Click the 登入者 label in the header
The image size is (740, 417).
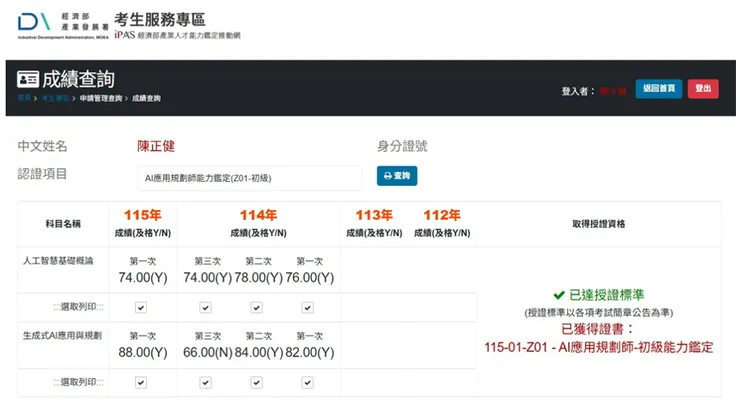578,91
